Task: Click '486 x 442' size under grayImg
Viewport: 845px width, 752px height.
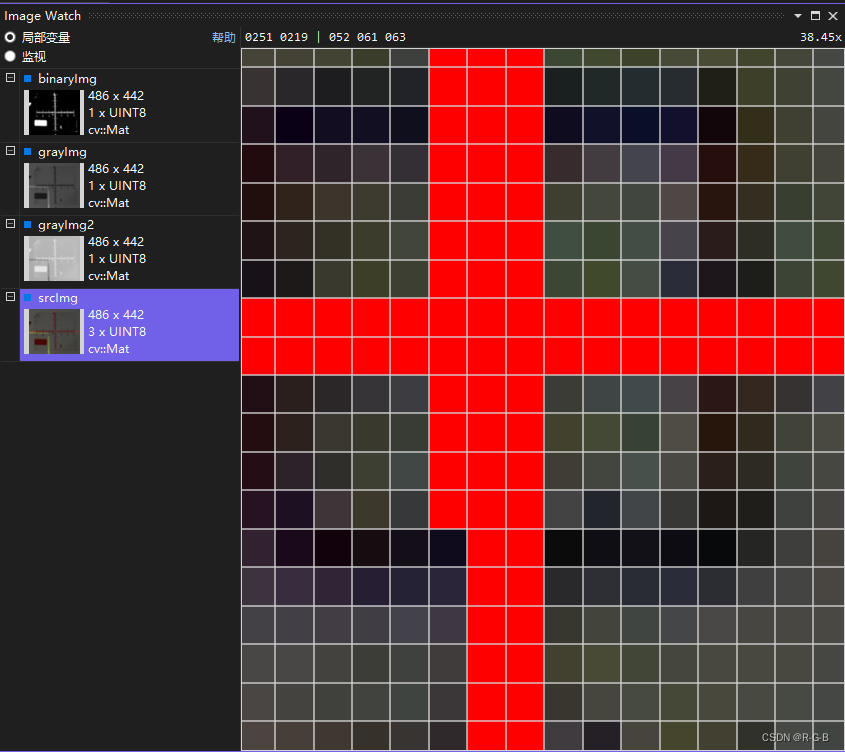Action: (116, 169)
